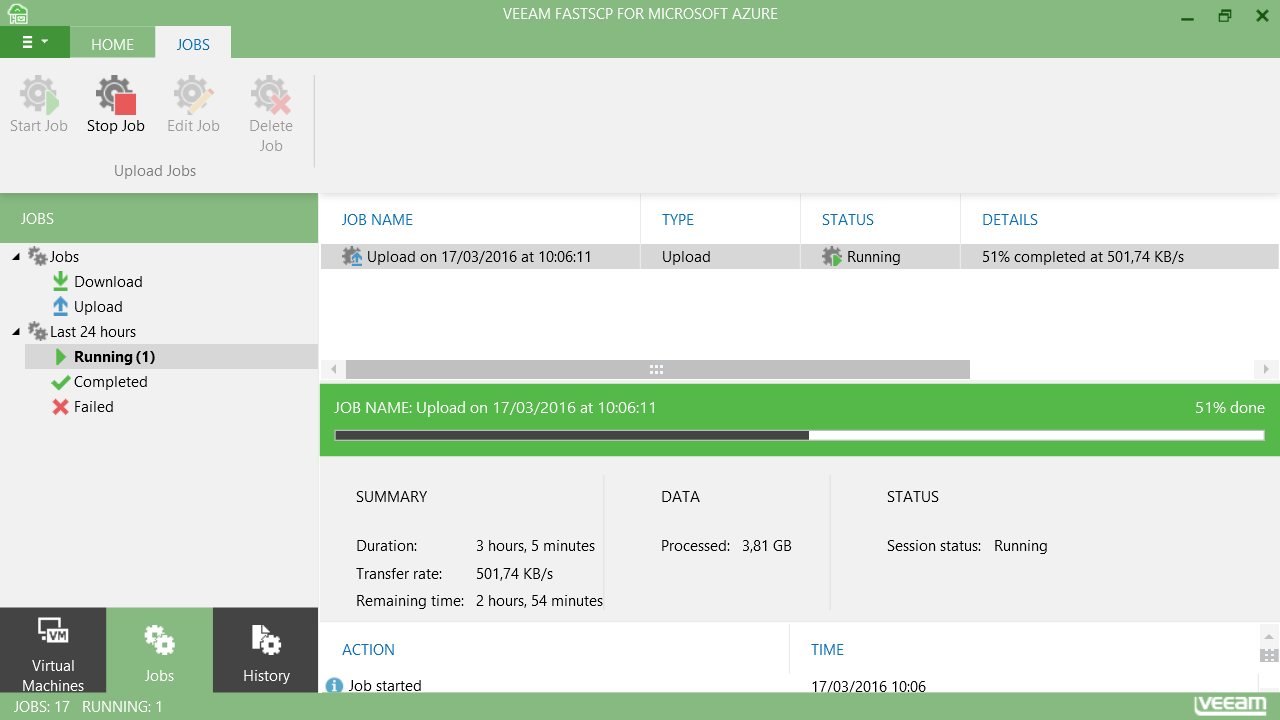Open the Virtual Machines view
Viewport: 1280px width, 720px height.
[x=53, y=650]
